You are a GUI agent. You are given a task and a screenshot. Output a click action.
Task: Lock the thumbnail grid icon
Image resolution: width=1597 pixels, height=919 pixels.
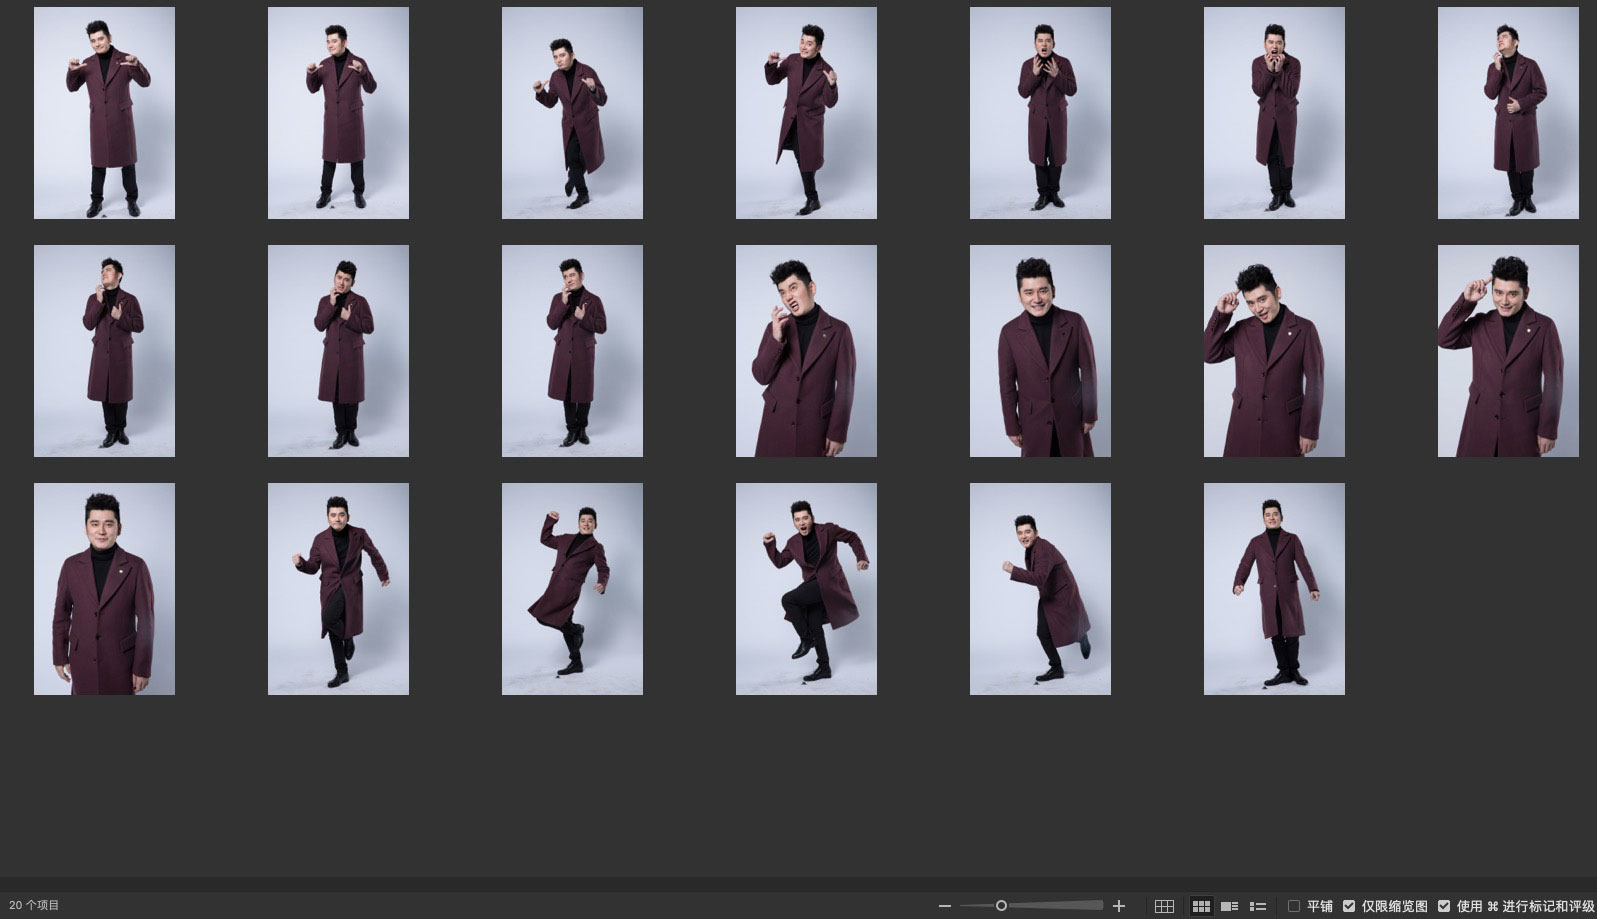pos(1164,906)
